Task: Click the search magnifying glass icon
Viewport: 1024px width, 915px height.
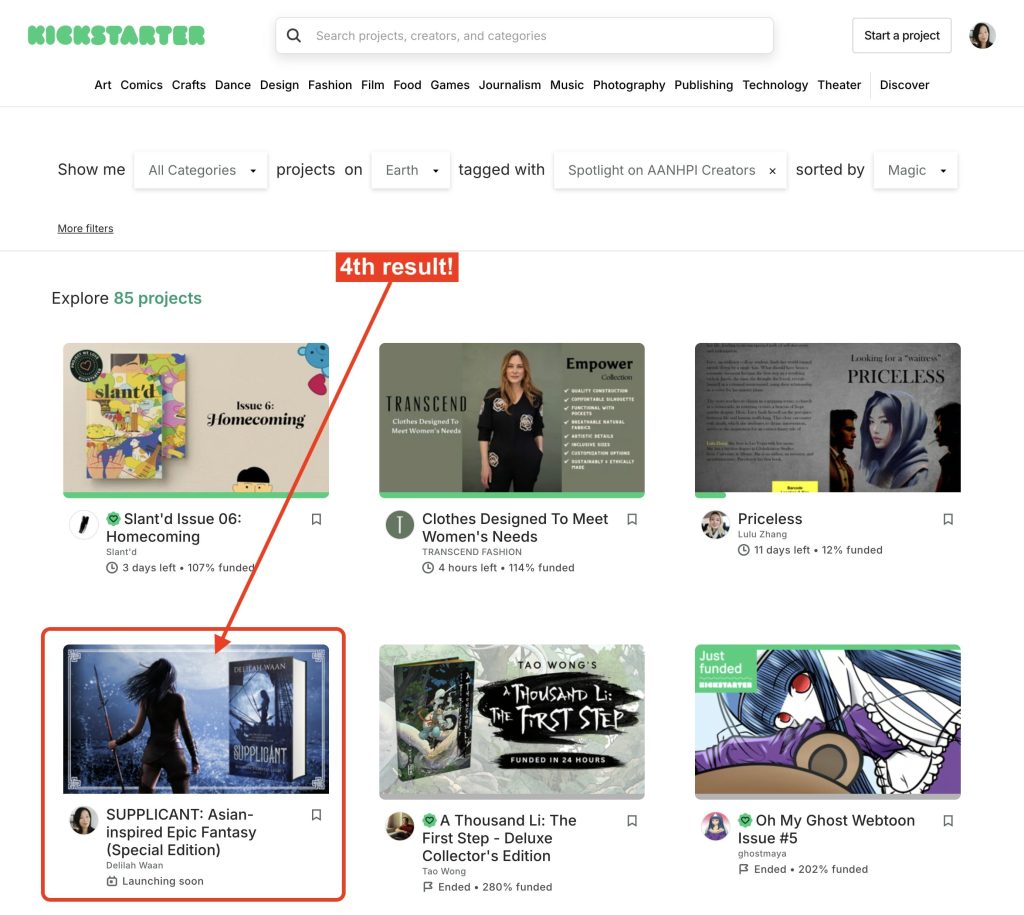Action: pos(294,35)
